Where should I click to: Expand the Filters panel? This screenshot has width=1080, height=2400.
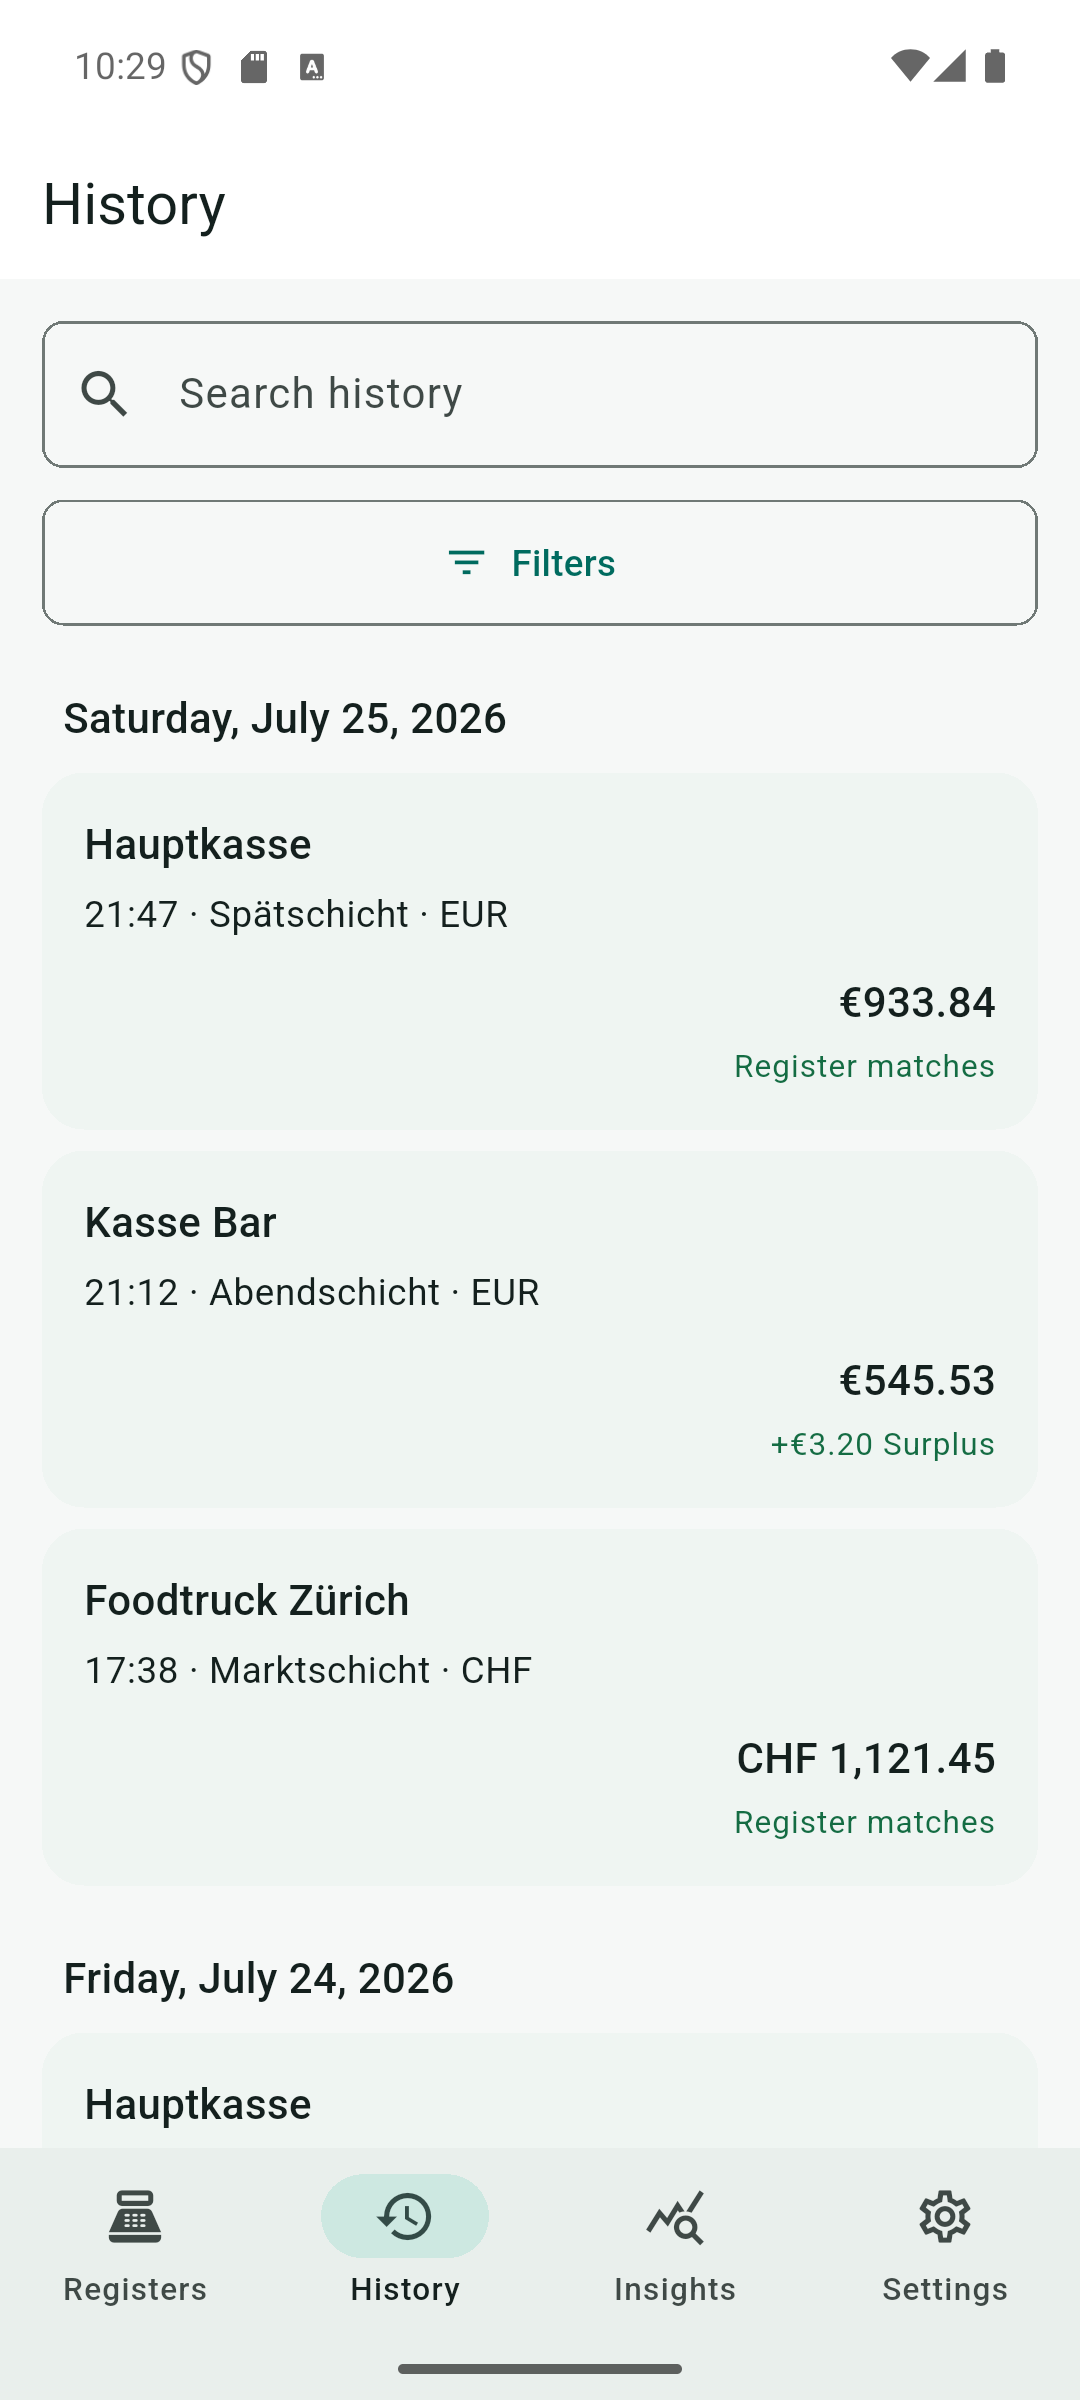(540, 563)
